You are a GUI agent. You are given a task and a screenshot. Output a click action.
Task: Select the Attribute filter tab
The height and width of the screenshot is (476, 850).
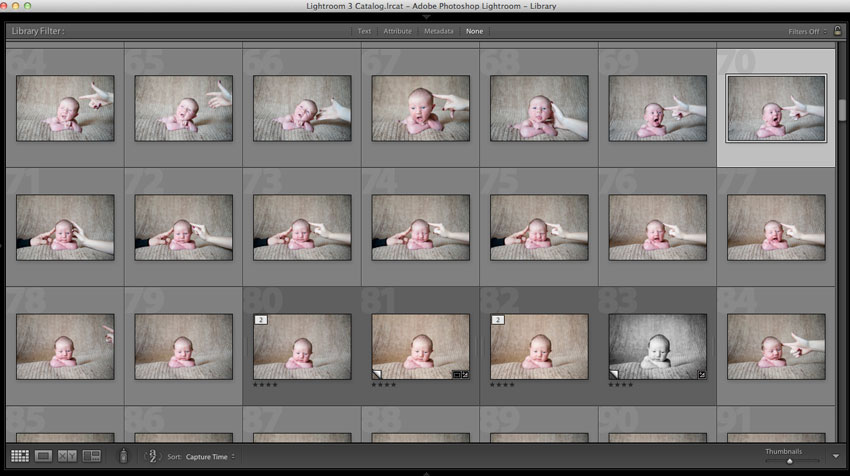click(397, 31)
